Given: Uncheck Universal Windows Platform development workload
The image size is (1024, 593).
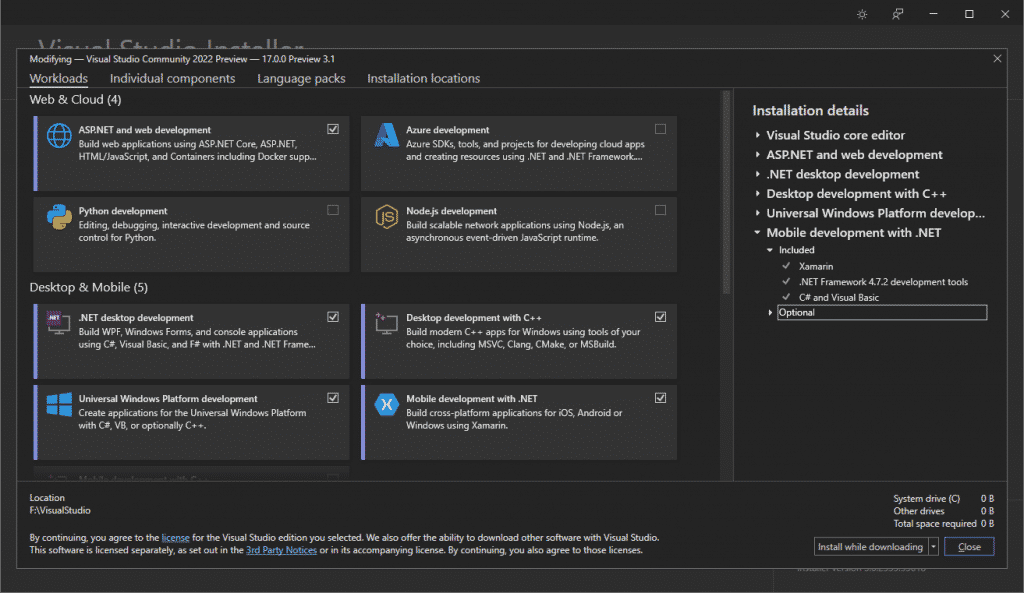Looking at the screenshot, I should pyautogui.click(x=333, y=398).
